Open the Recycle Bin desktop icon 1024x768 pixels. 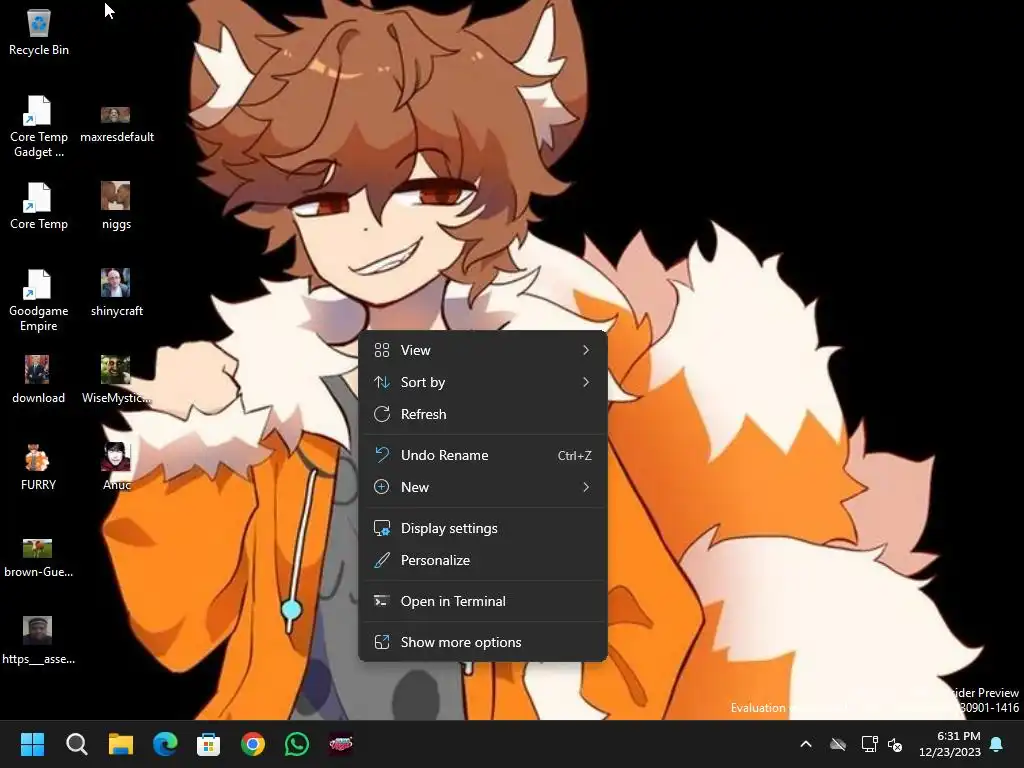[39, 33]
